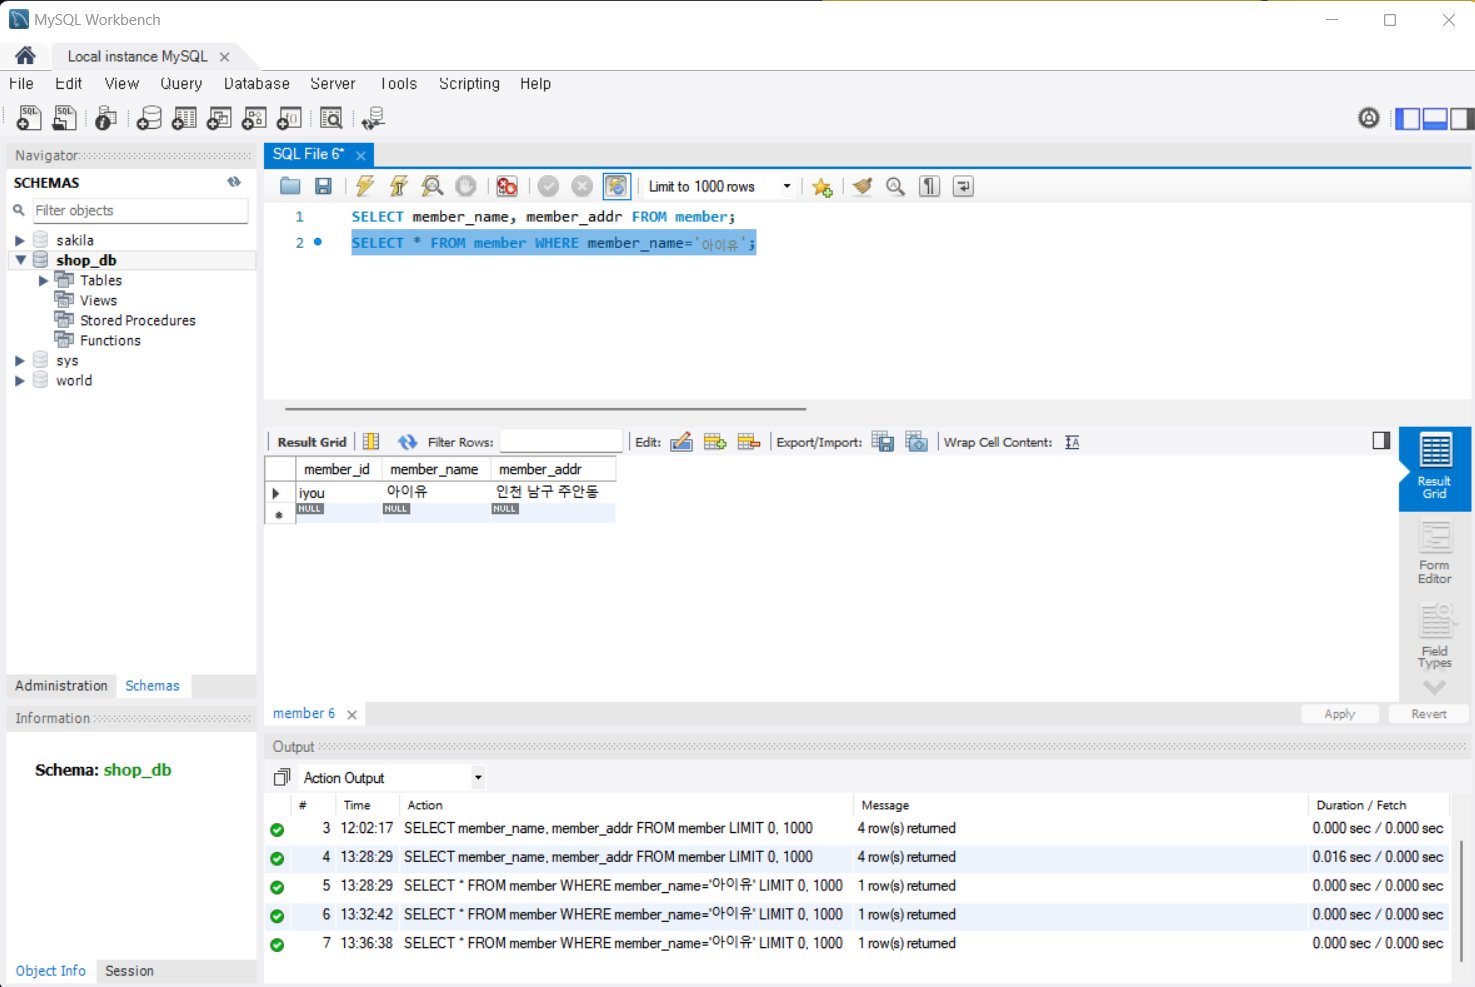Open the Home screen tab icon
The height and width of the screenshot is (987, 1475).
tap(25, 56)
